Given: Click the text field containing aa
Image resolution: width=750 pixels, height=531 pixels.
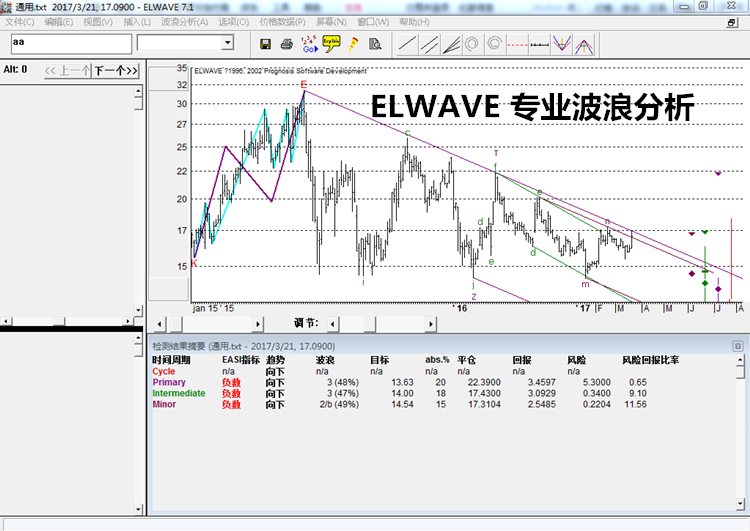Looking at the screenshot, I should pyautogui.click(x=70, y=43).
